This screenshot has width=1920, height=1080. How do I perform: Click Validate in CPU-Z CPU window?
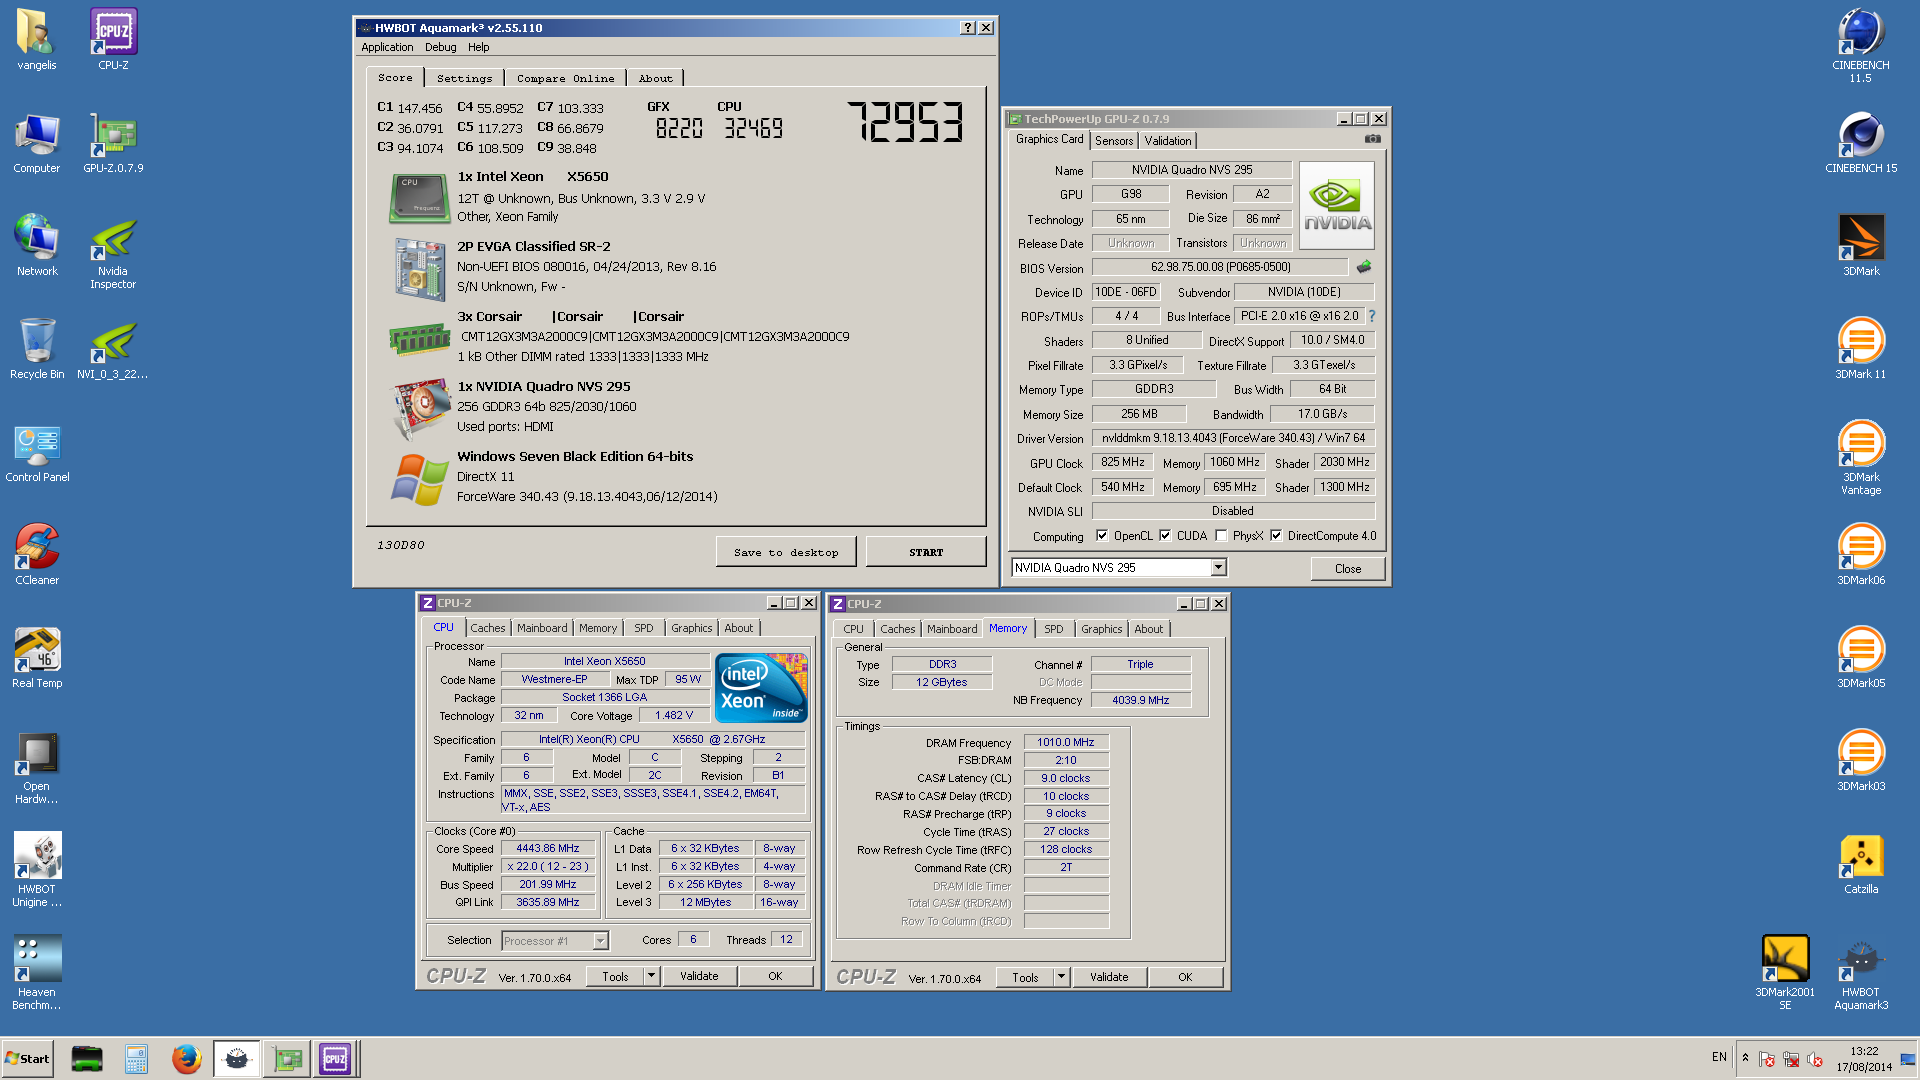pyautogui.click(x=699, y=976)
